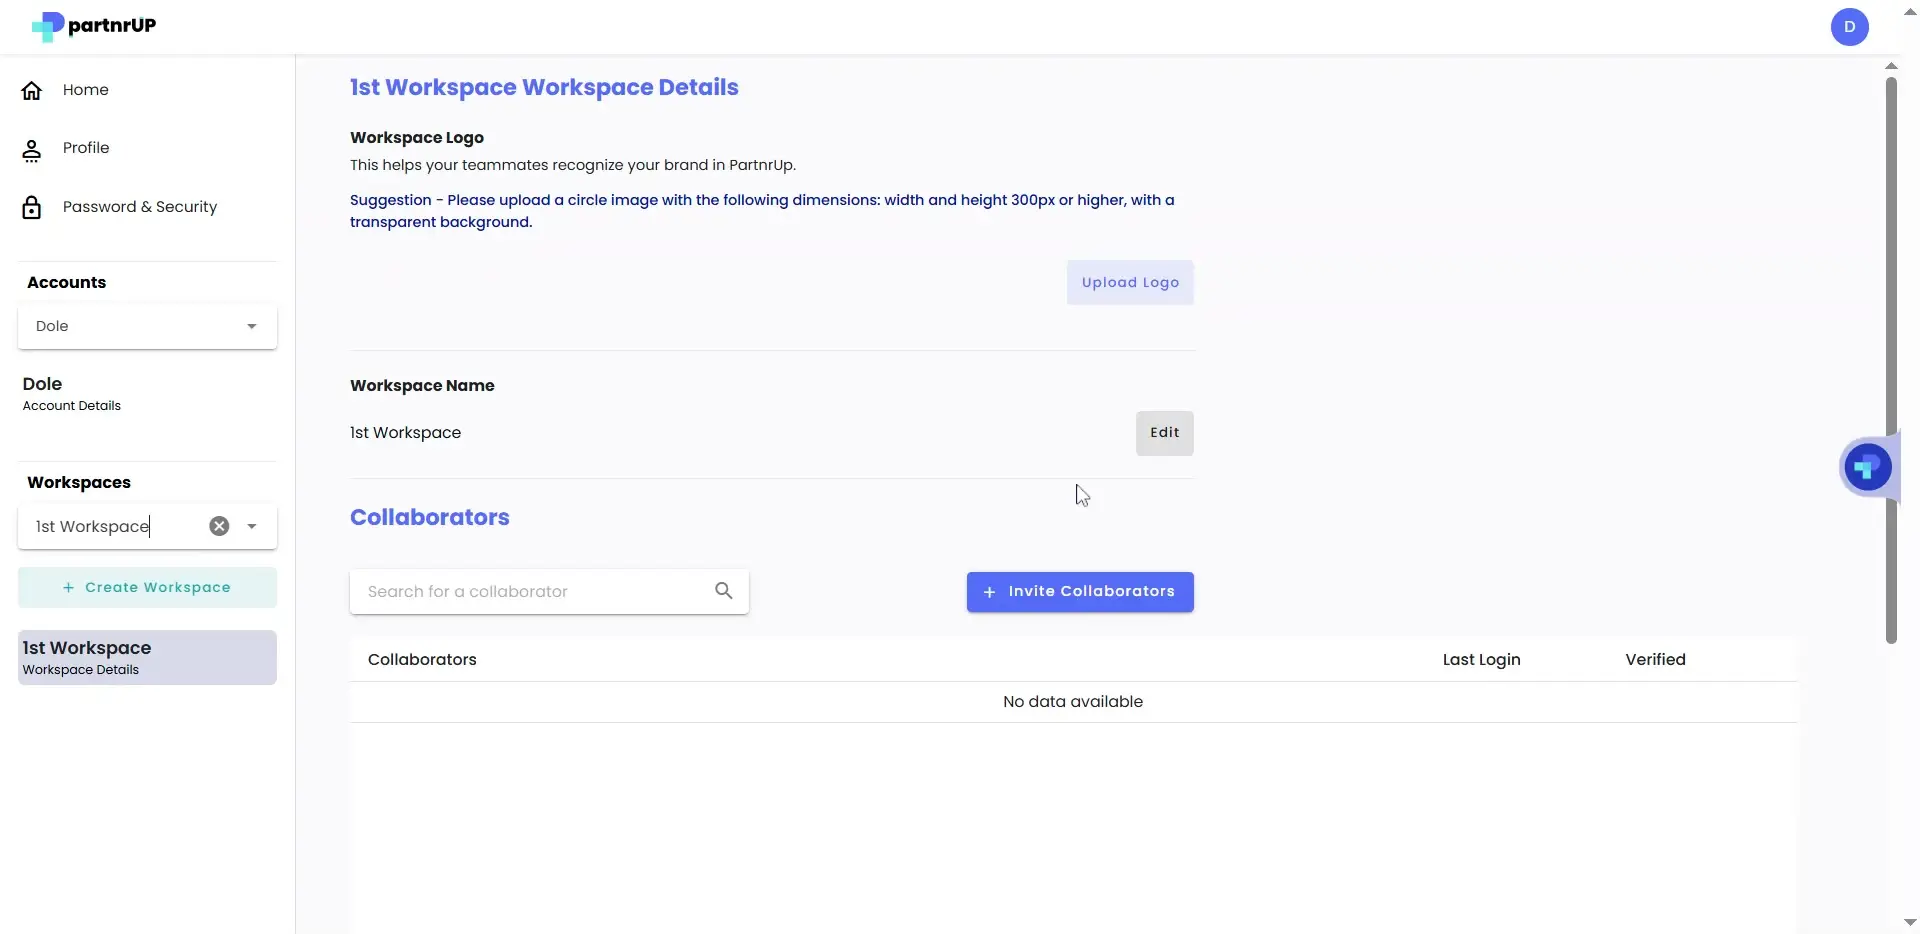Open the Dole Account Details section
1920x934 pixels.
click(x=70, y=392)
